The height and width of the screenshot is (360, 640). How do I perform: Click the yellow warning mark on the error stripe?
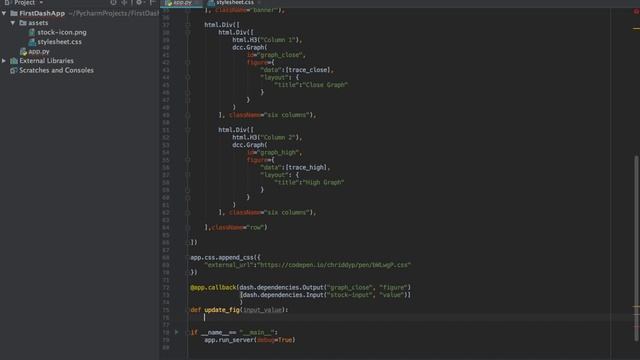click(x=636, y=29)
